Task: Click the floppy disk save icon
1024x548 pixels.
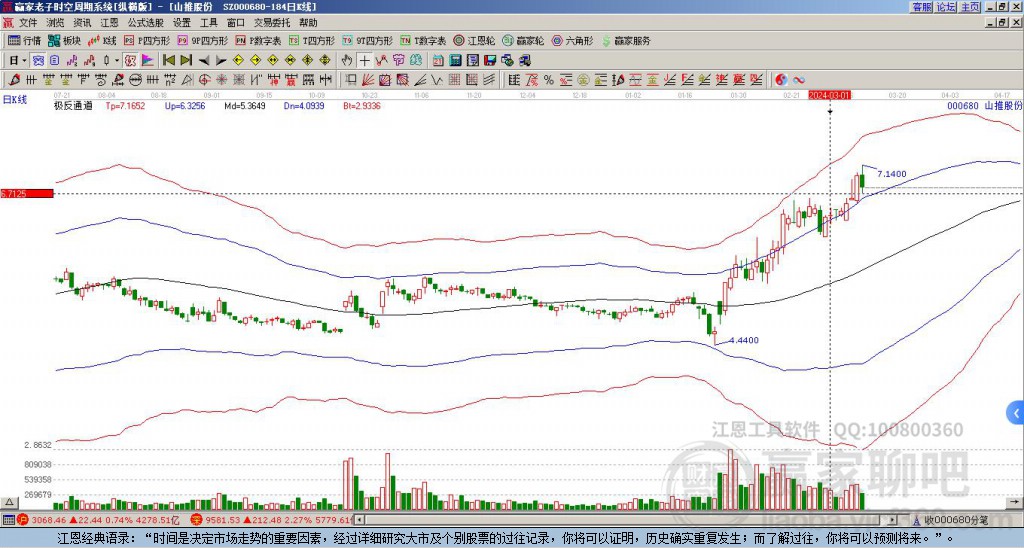Action: coord(490,61)
